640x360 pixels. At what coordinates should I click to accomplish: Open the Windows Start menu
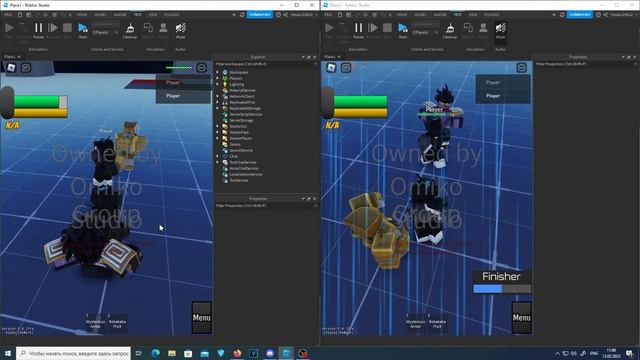(8, 353)
